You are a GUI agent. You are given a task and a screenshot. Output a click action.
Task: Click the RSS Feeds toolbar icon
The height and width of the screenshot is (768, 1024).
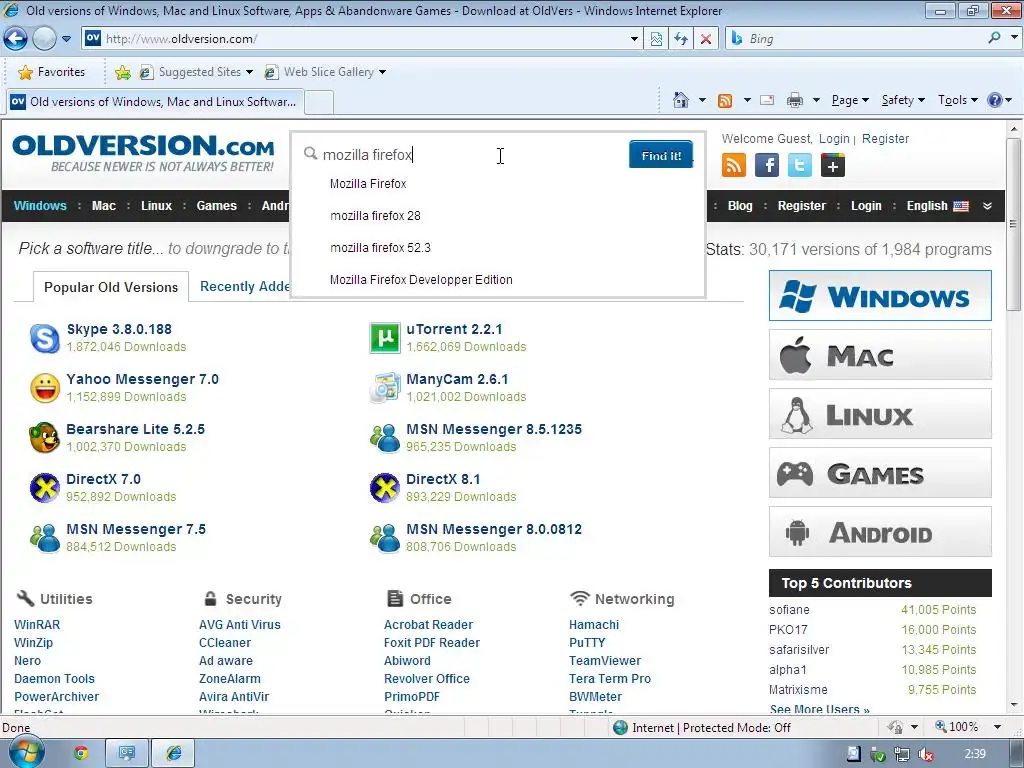[724, 100]
